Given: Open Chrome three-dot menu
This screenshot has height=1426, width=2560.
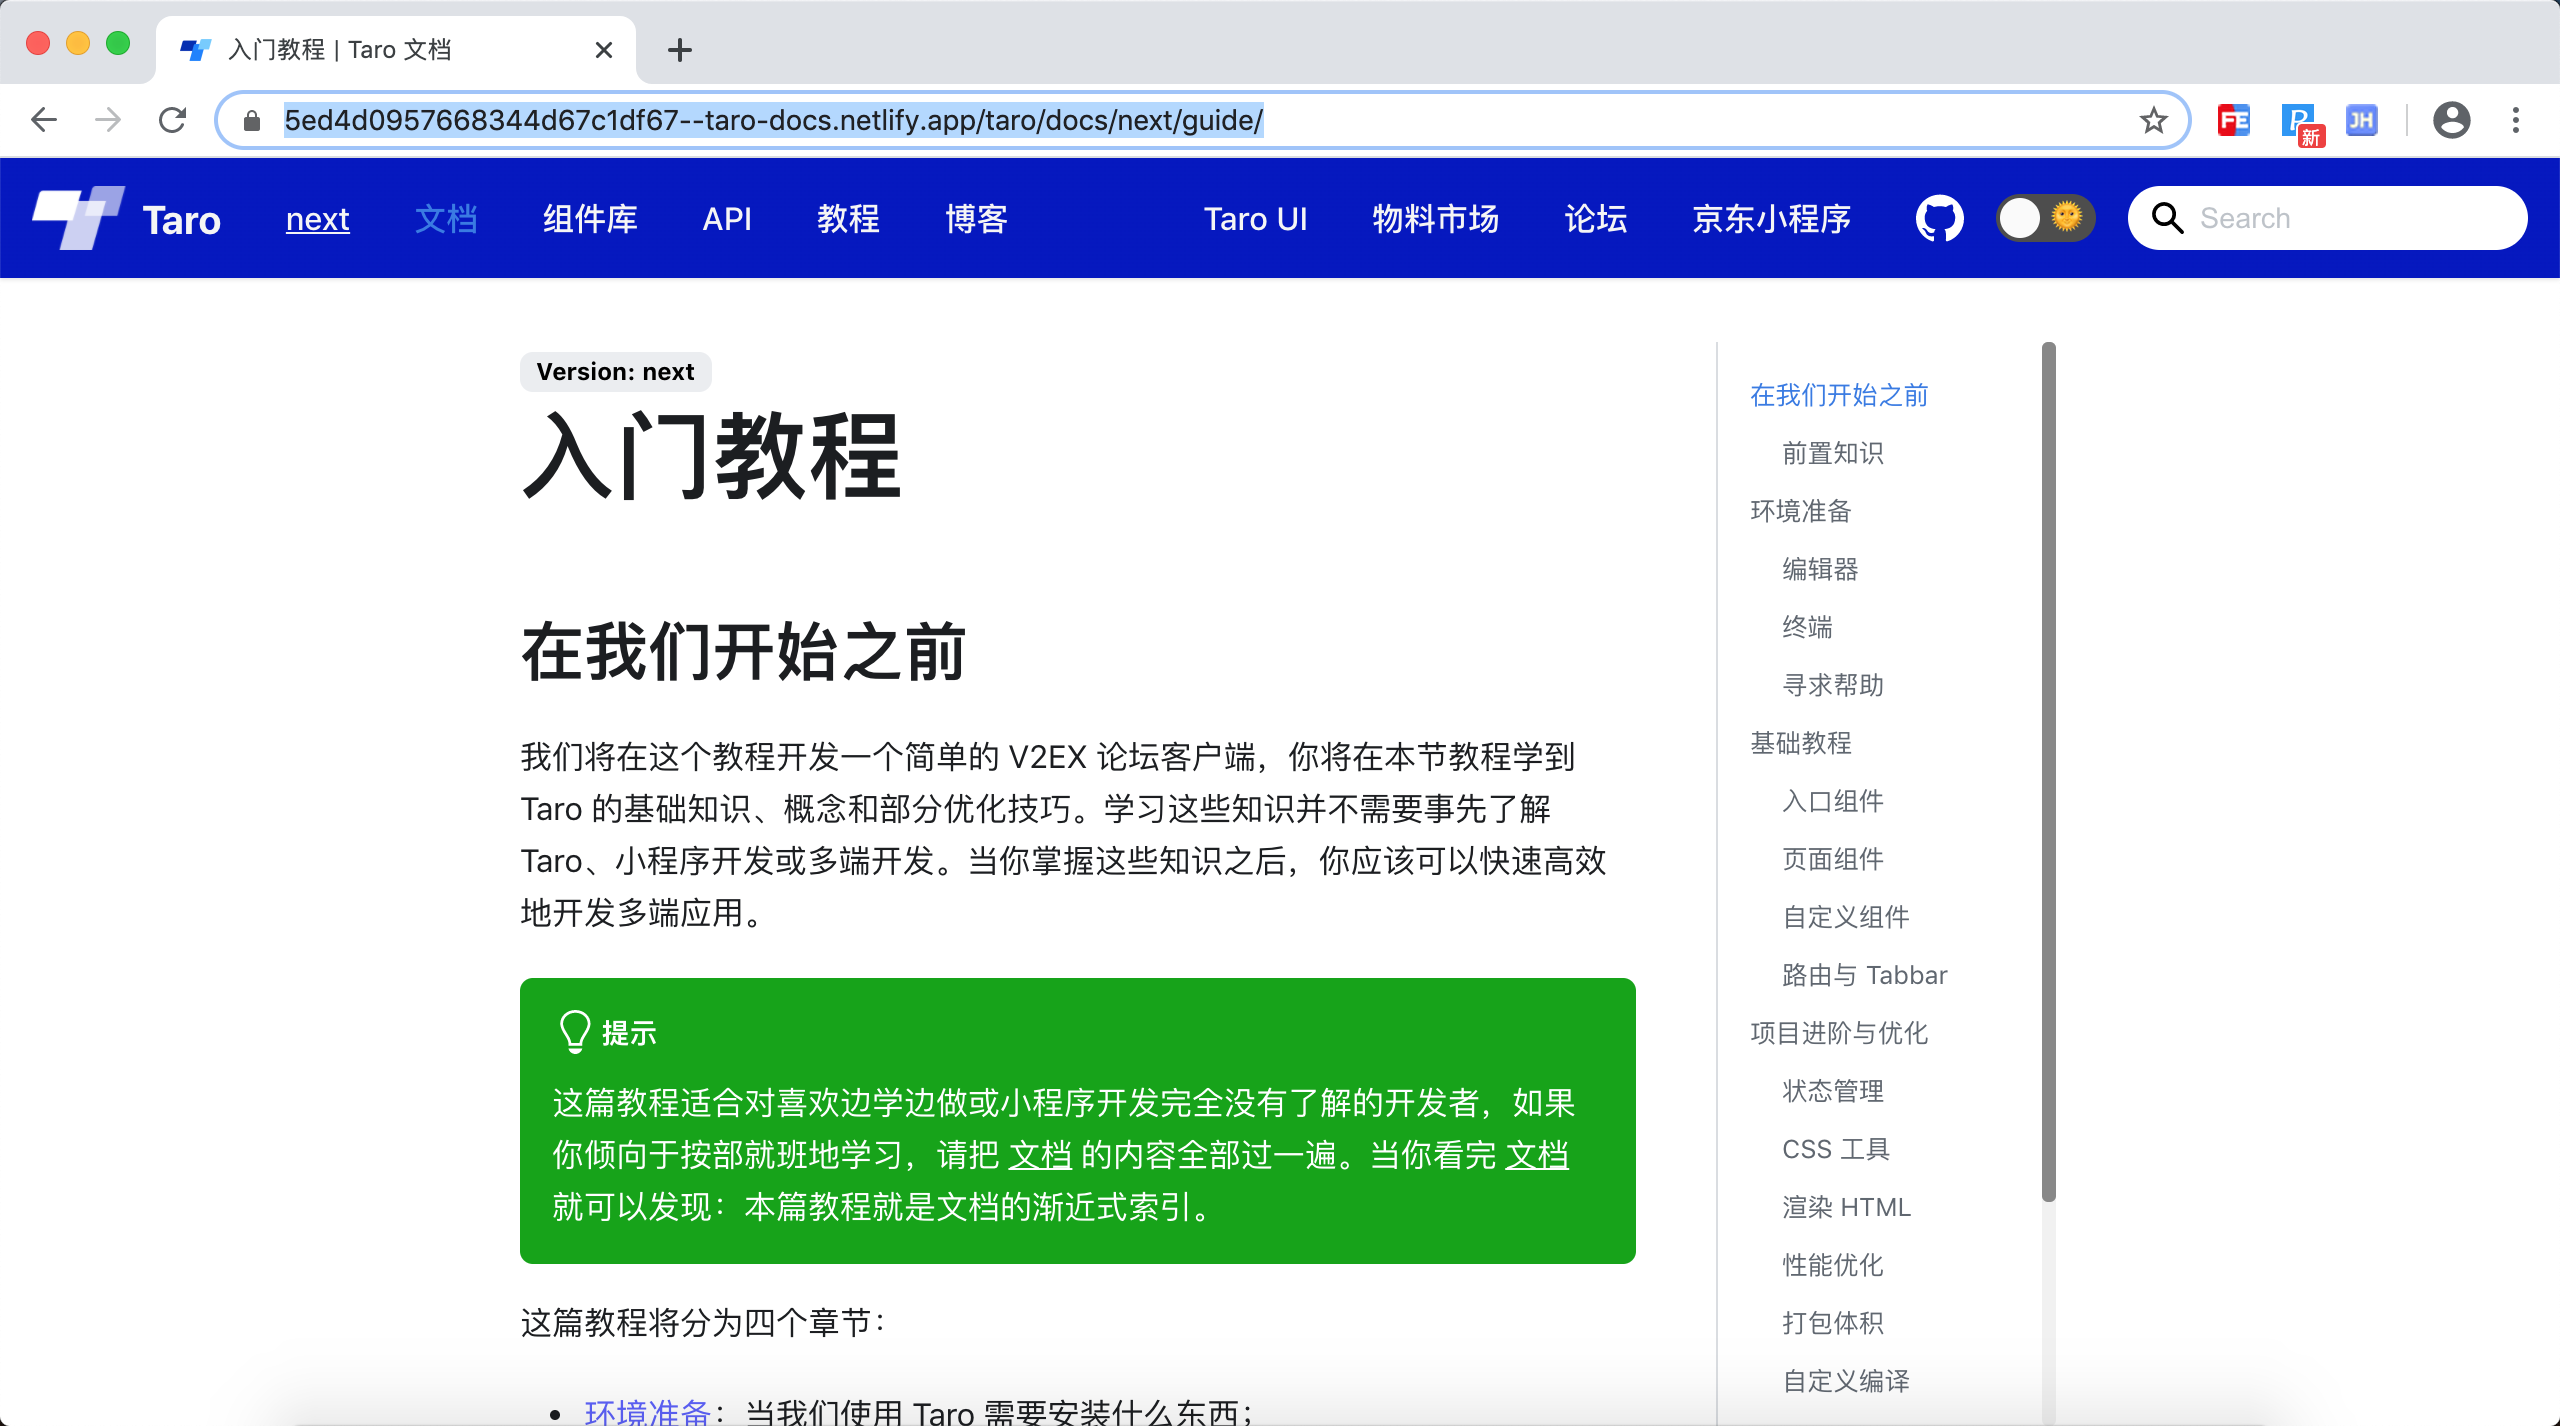Looking at the screenshot, I should pos(2516,121).
